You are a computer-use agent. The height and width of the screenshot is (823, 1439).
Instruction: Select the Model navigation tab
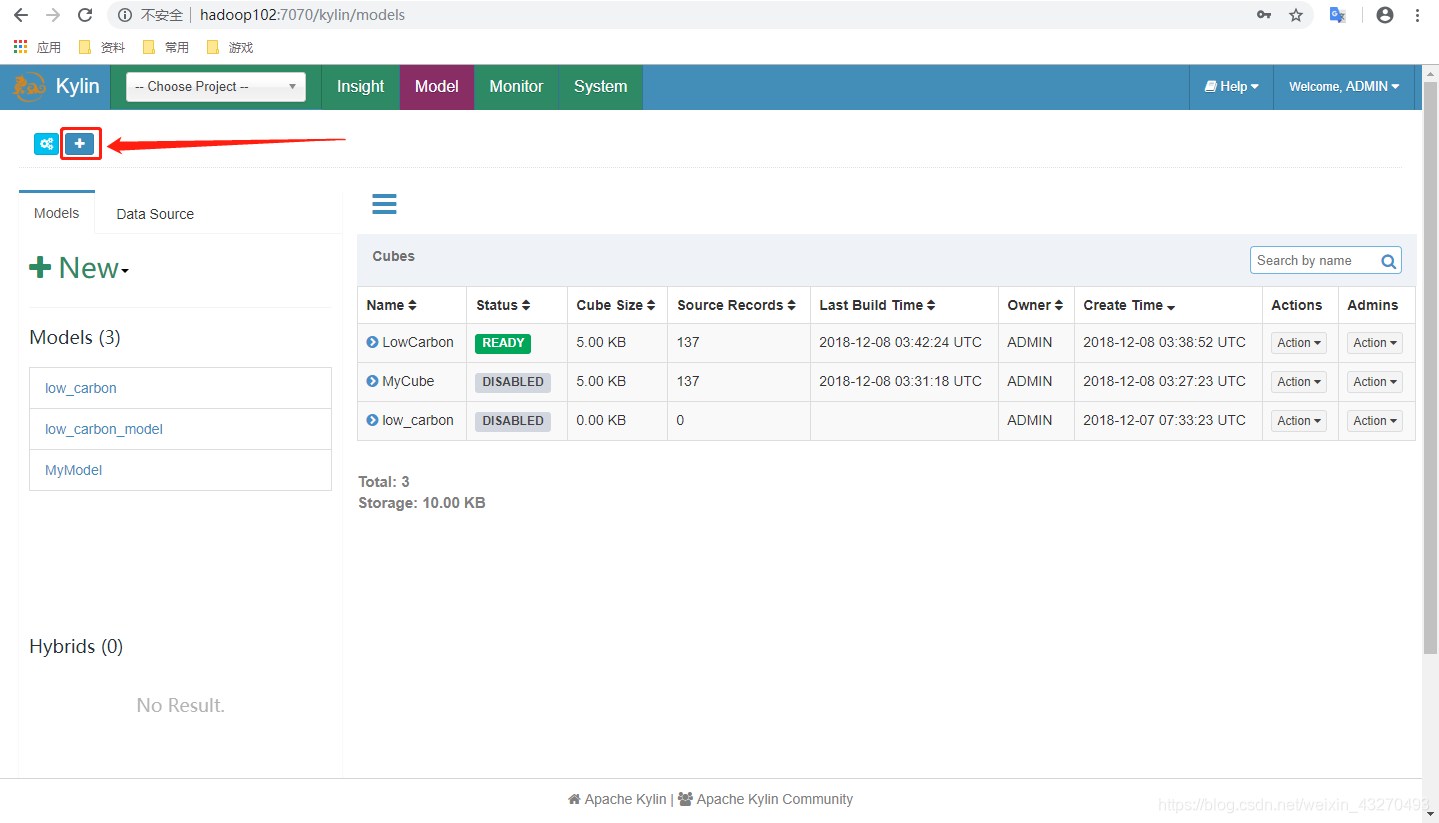(437, 87)
